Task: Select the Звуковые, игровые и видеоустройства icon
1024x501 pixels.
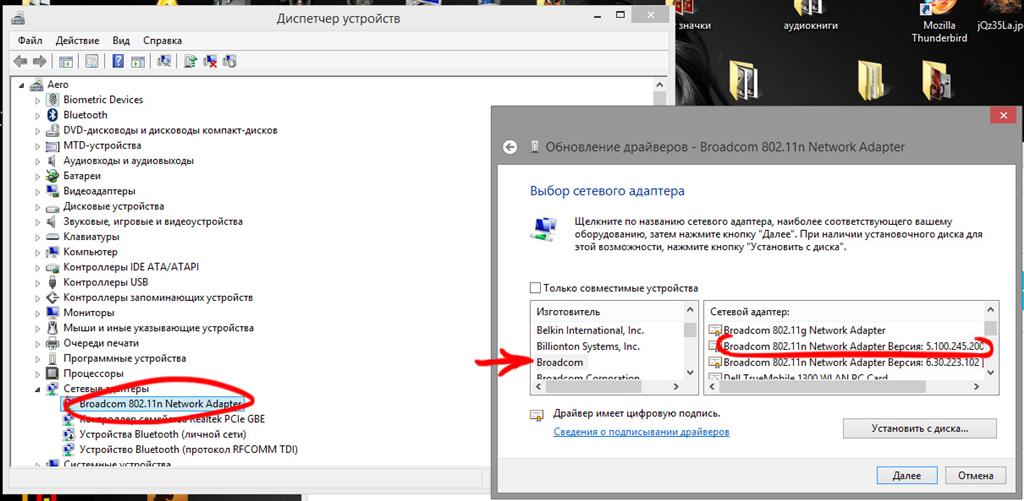Action: [x=53, y=221]
